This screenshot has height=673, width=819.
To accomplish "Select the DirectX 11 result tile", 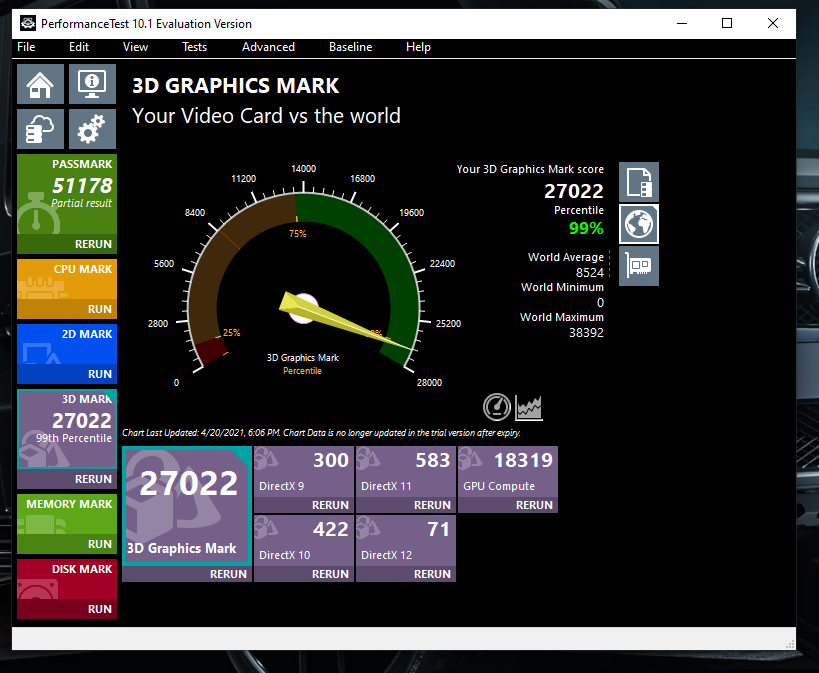I will tap(406, 472).
